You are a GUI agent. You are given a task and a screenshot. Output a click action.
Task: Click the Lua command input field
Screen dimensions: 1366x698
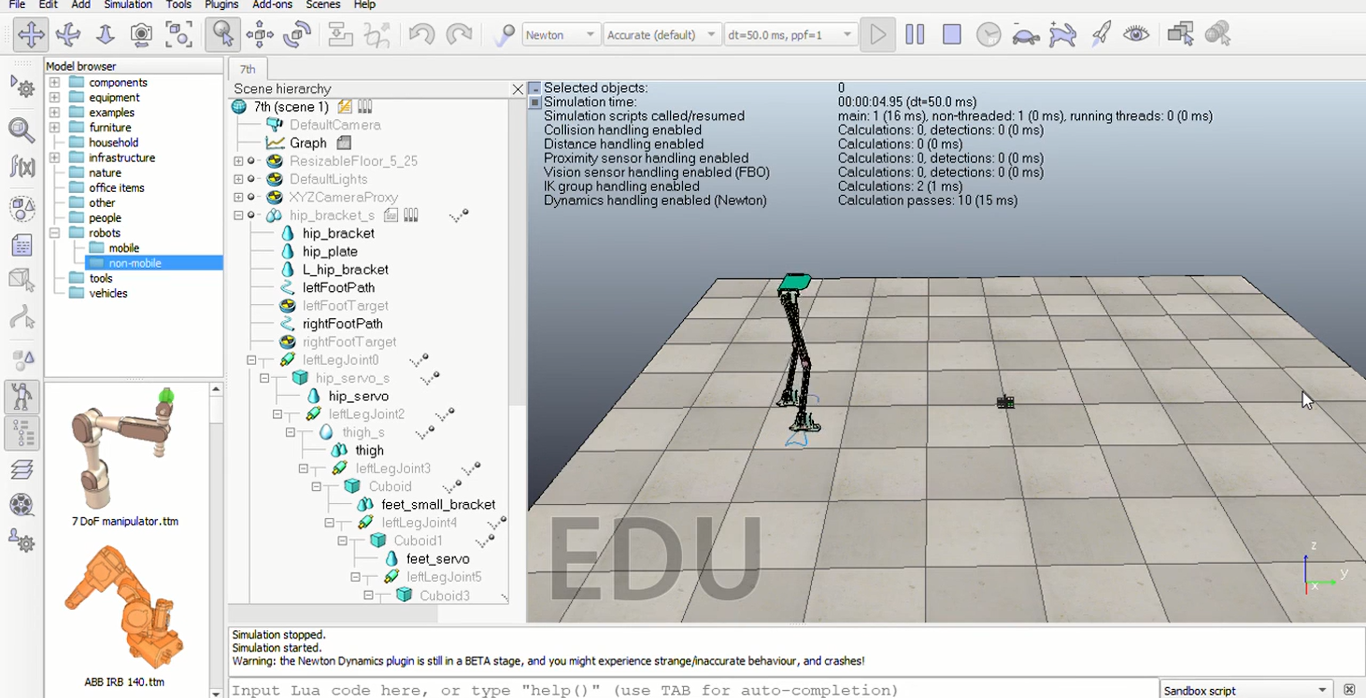tap(690, 690)
